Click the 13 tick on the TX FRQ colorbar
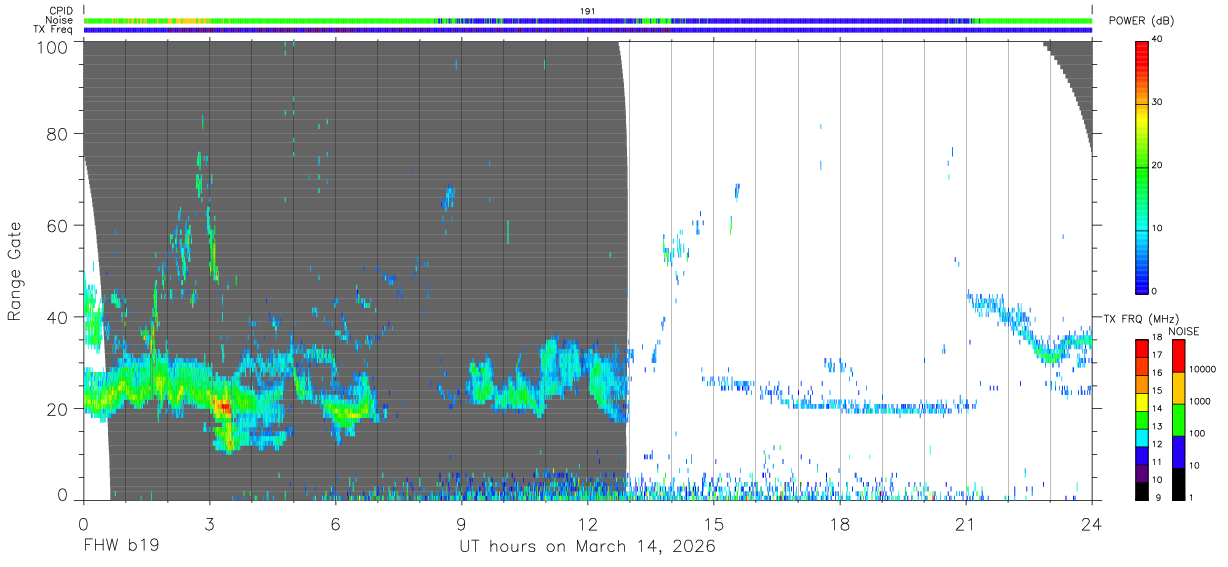 [1158, 425]
